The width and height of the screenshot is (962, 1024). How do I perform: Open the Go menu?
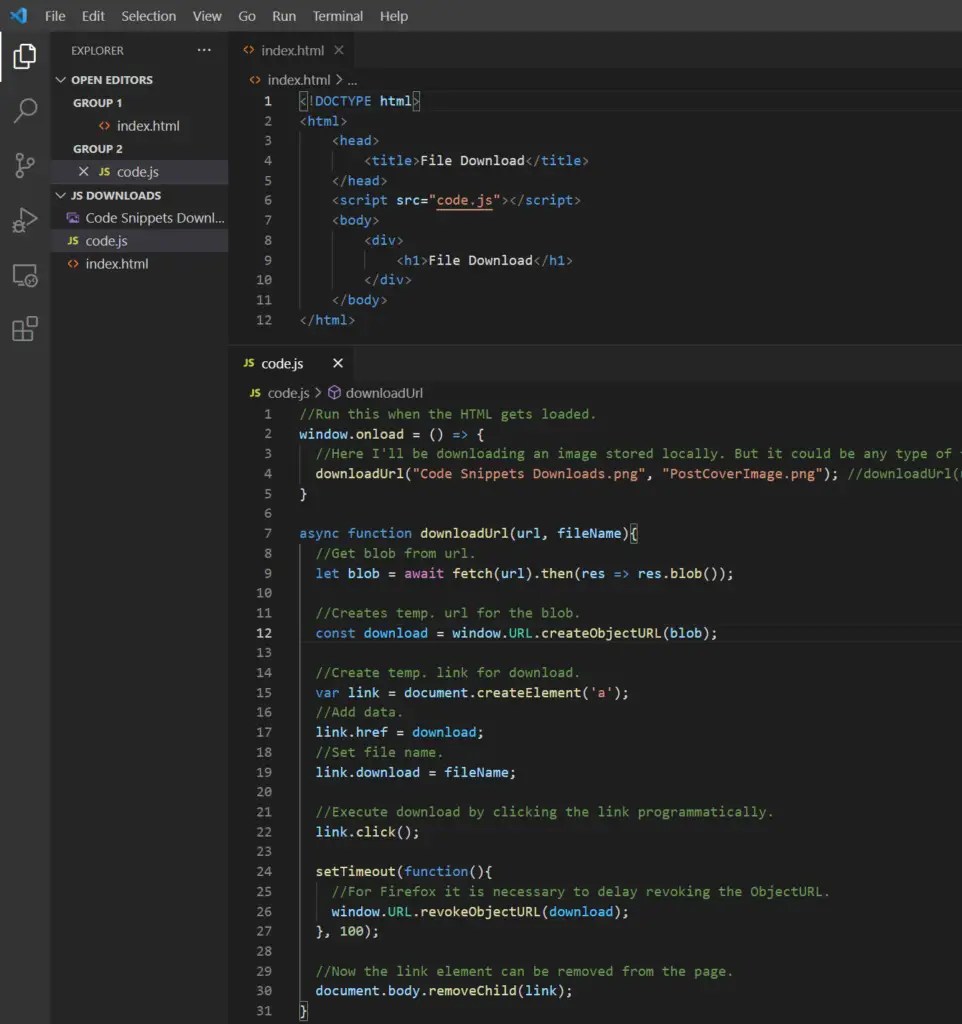tap(247, 16)
